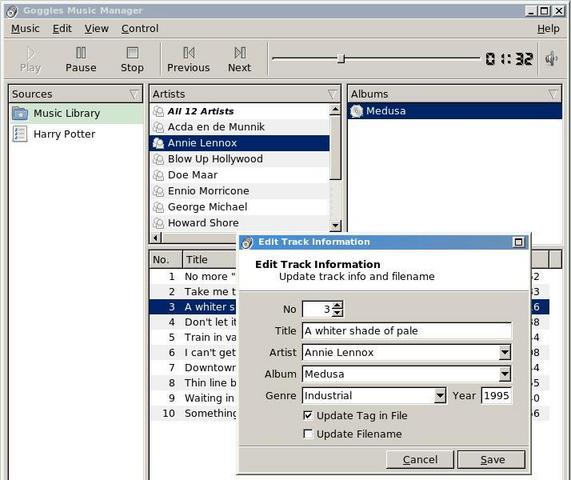Open the Music menu
The image size is (571, 480).
[25, 28]
